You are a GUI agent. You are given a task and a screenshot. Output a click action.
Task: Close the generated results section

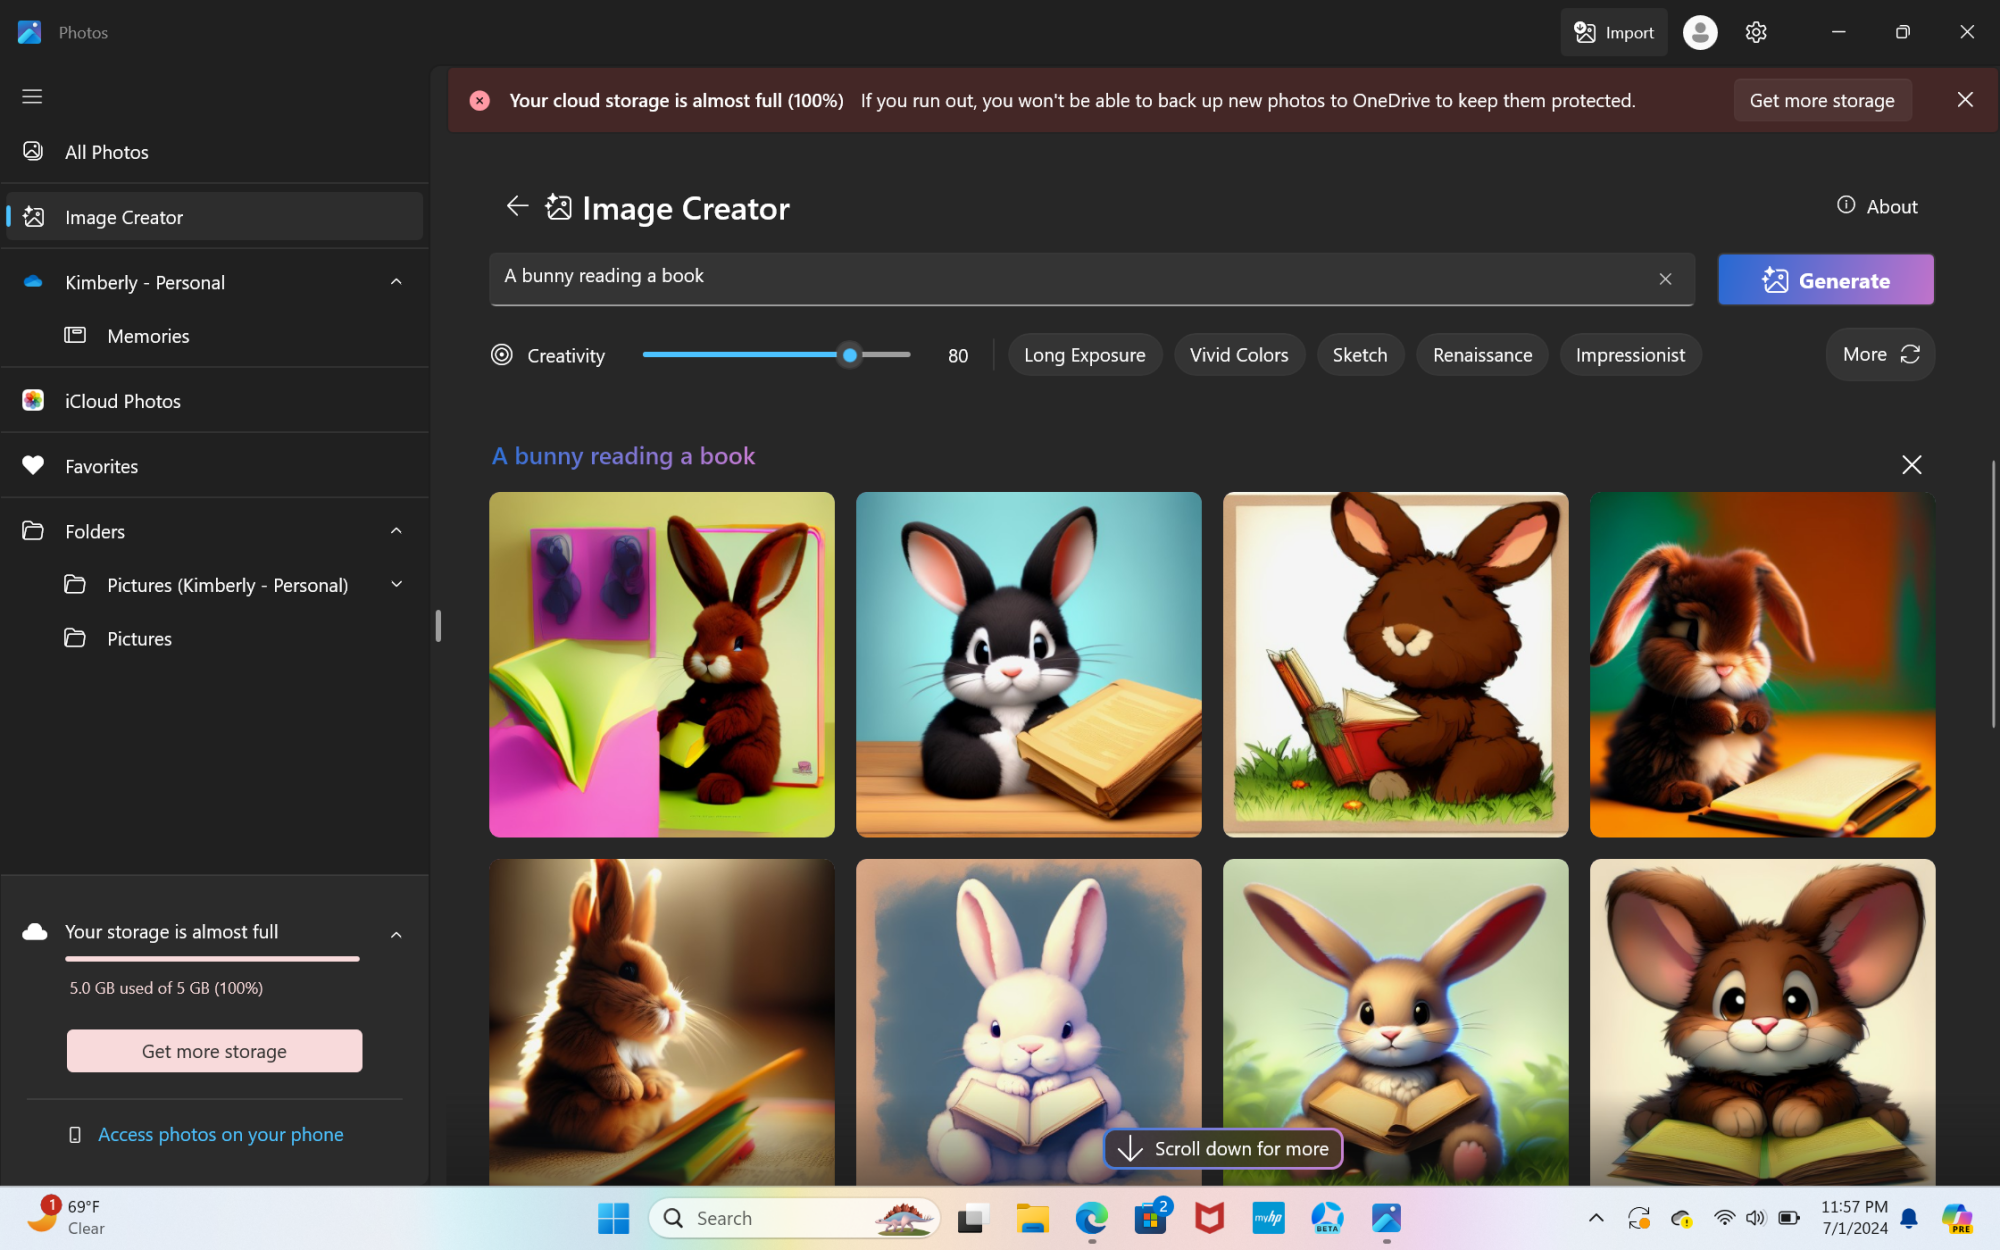(x=1911, y=465)
